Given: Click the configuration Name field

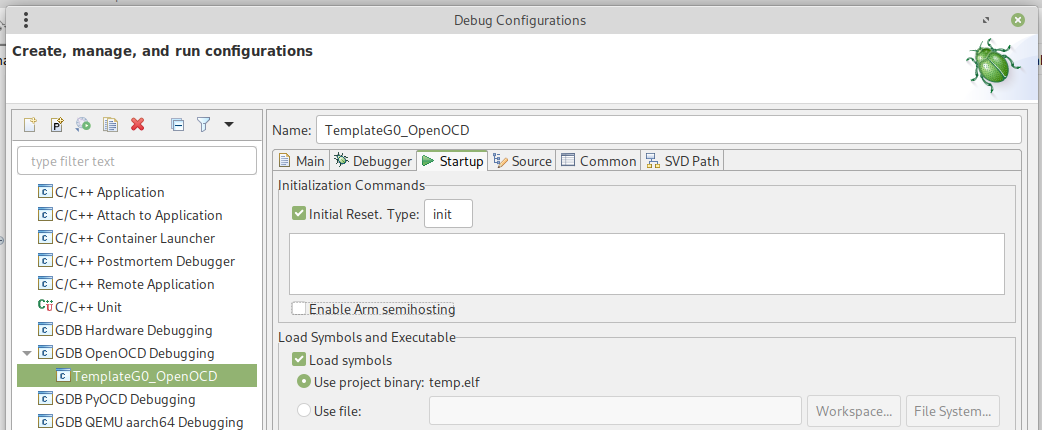Looking at the screenshot, I should [668, 130].
